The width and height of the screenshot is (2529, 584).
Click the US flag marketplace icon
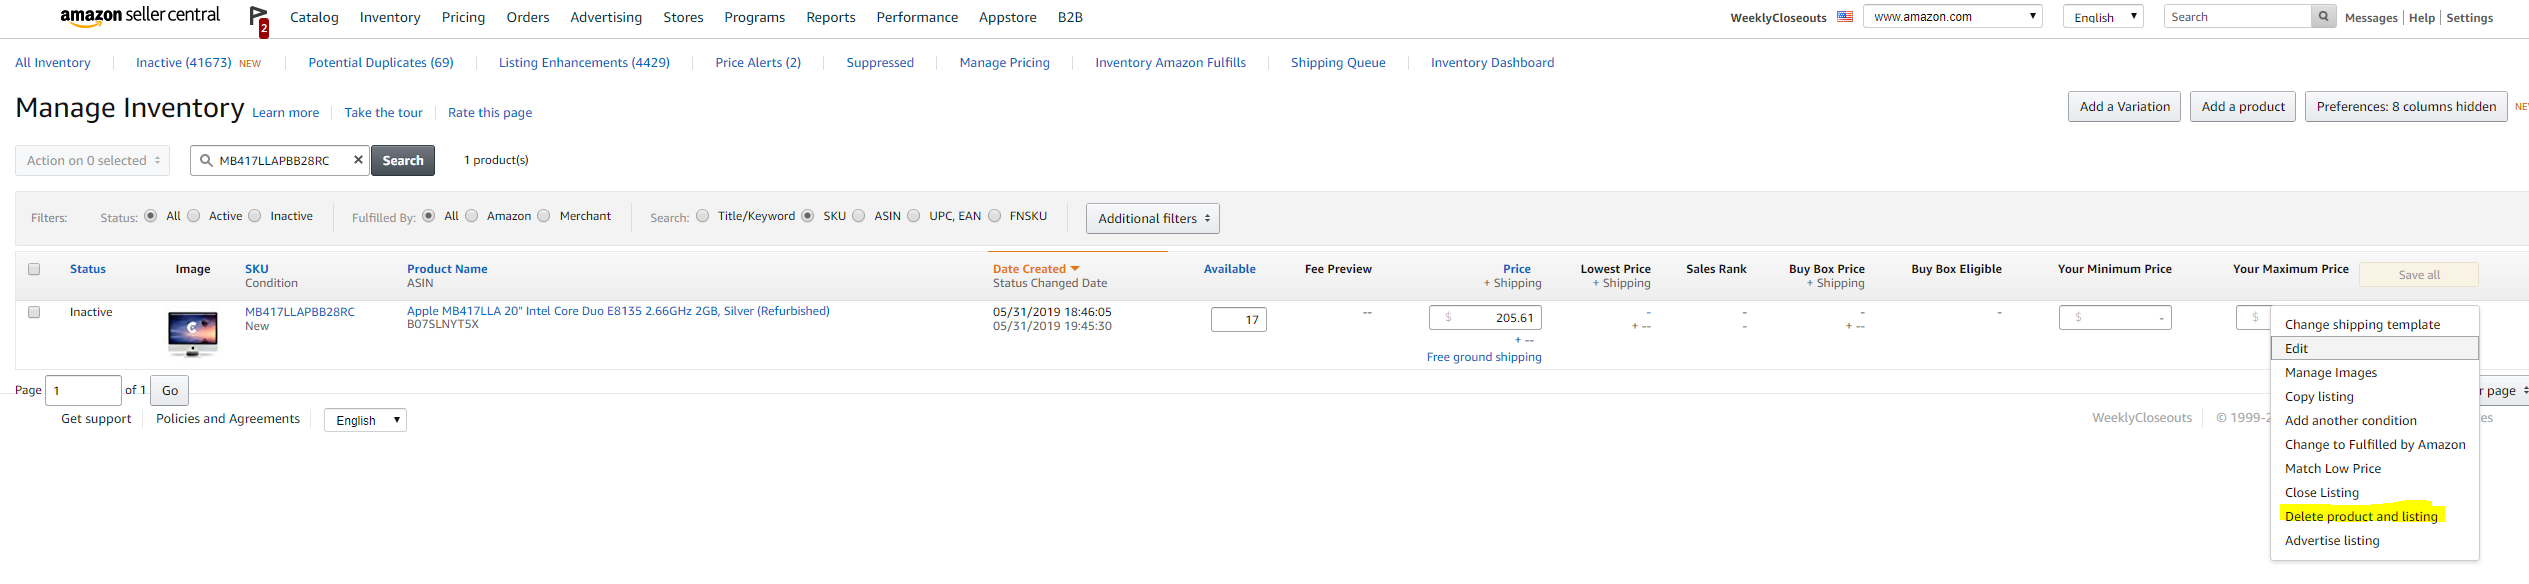[x=1845, y=17]
